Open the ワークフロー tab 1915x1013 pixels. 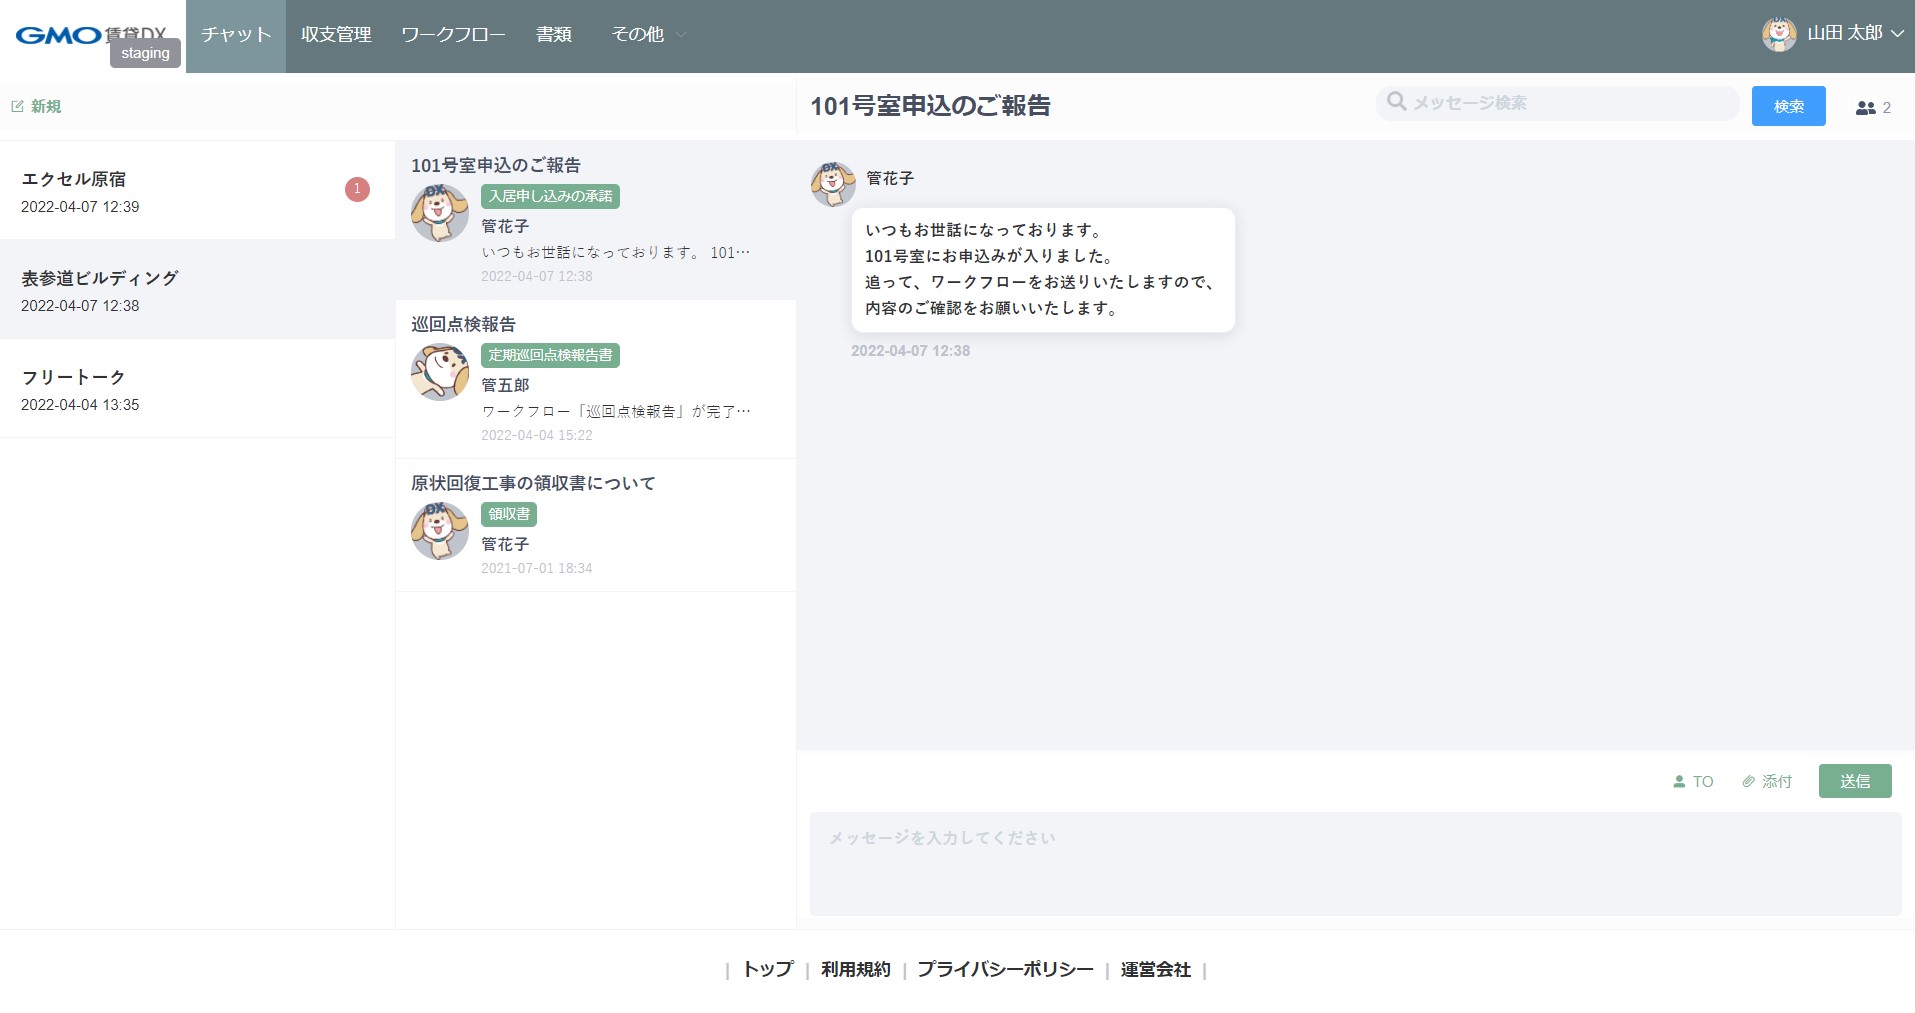453,35
